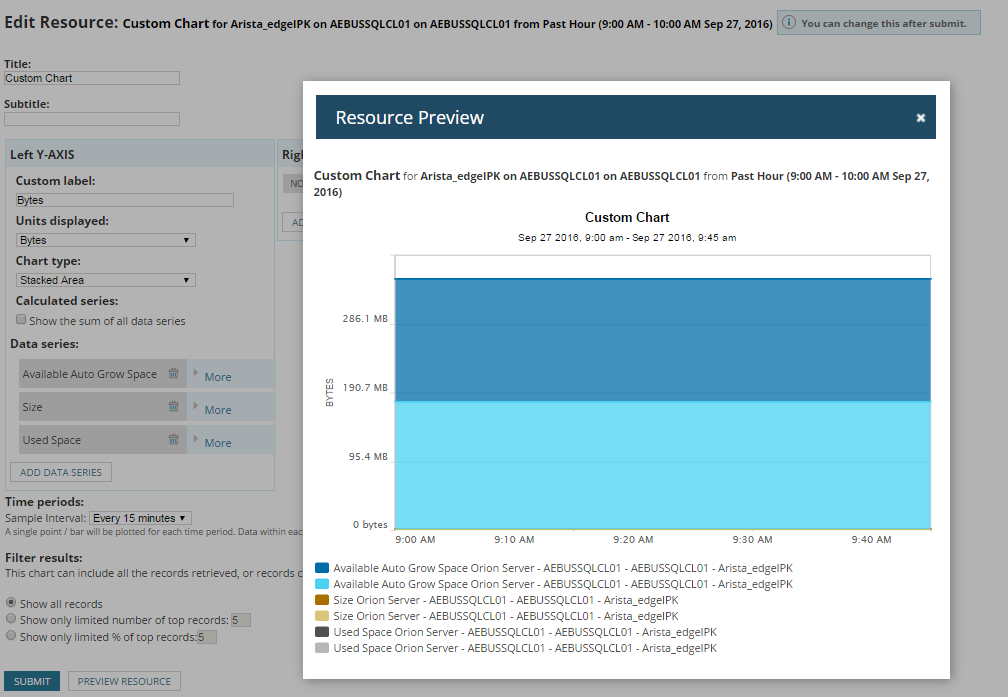Open the Units displayed dropdown

coord(105,240)
